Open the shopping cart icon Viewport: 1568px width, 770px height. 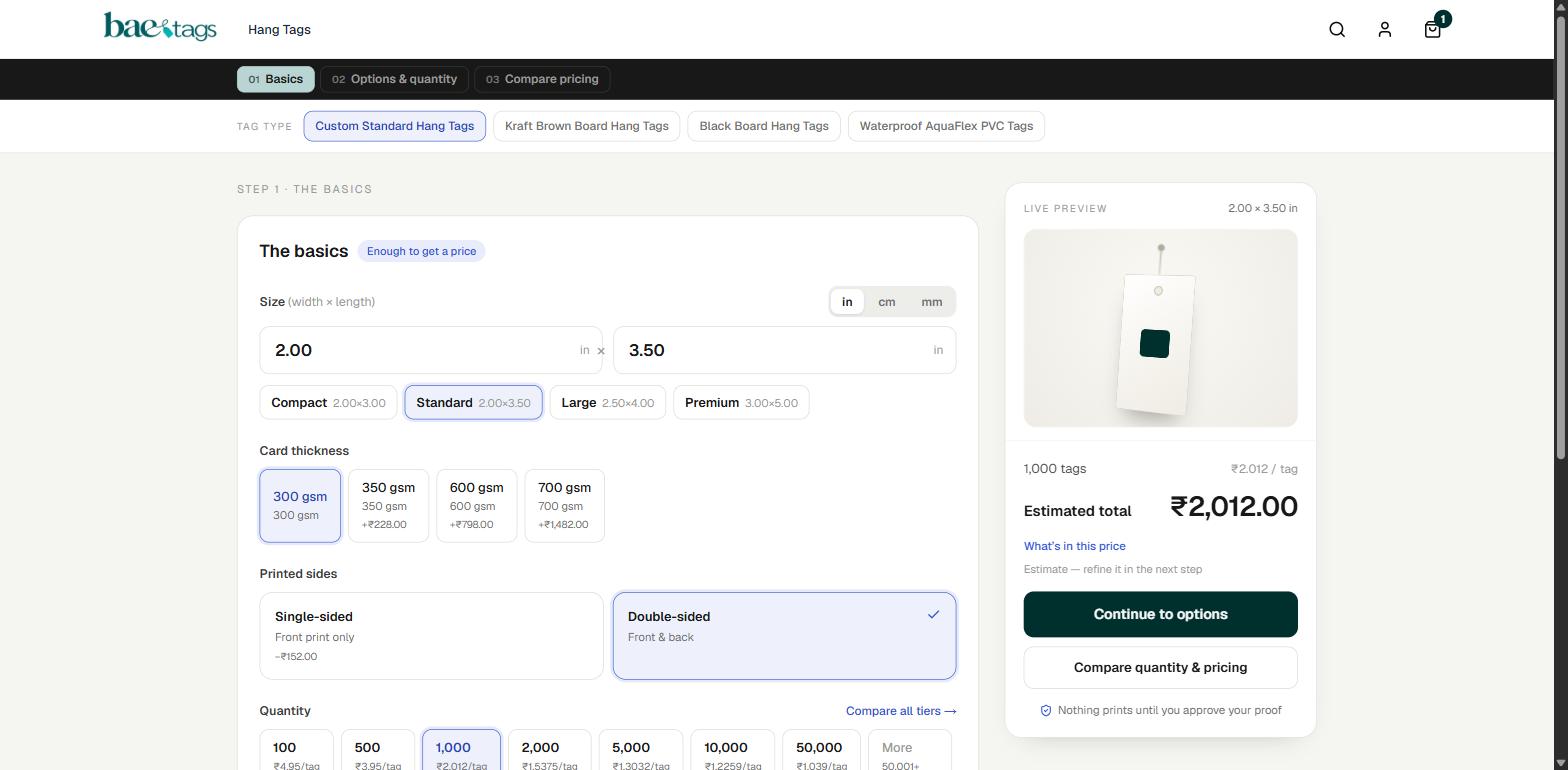(1433, 30)
